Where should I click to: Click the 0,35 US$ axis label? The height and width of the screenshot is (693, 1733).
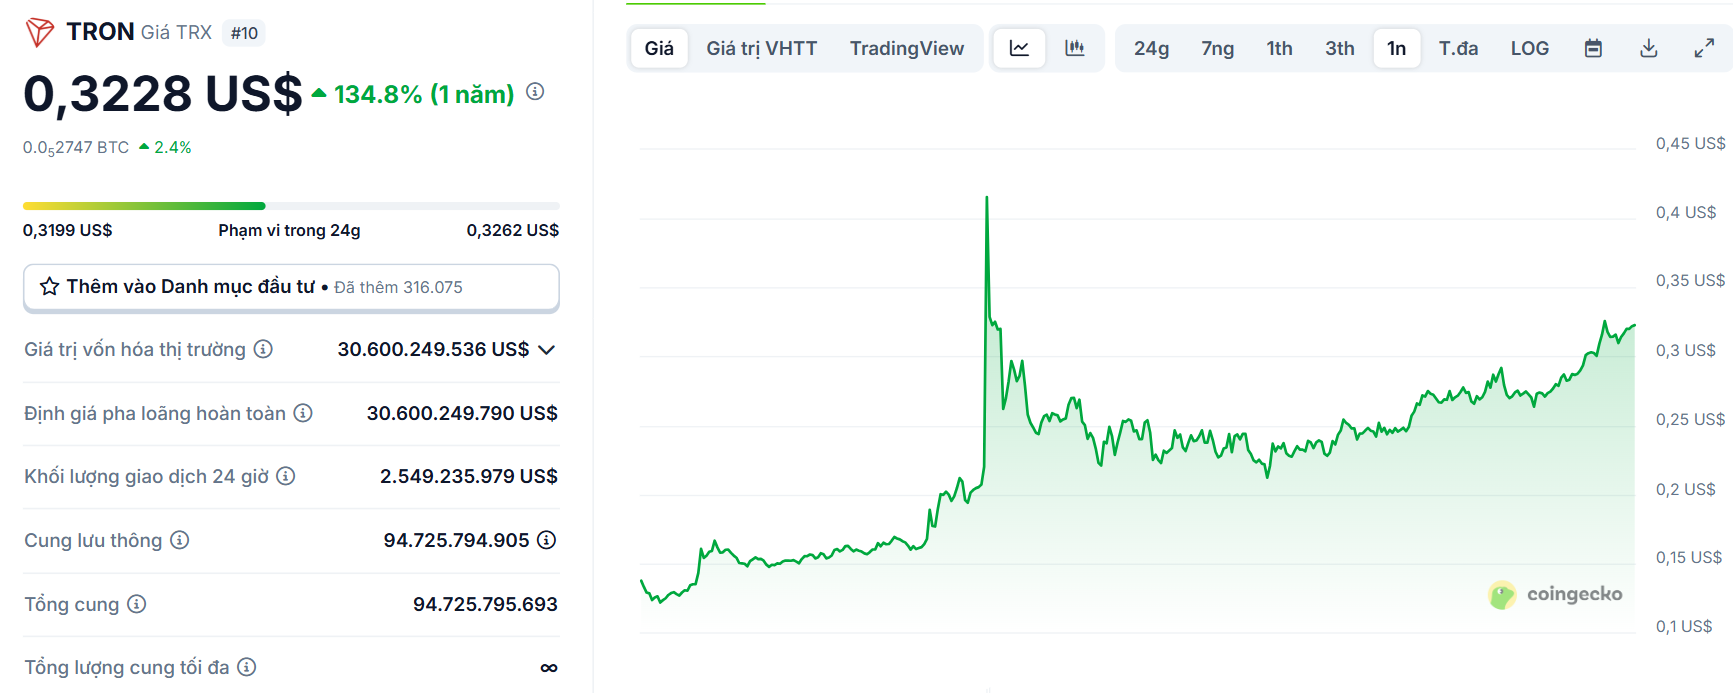1690,280
